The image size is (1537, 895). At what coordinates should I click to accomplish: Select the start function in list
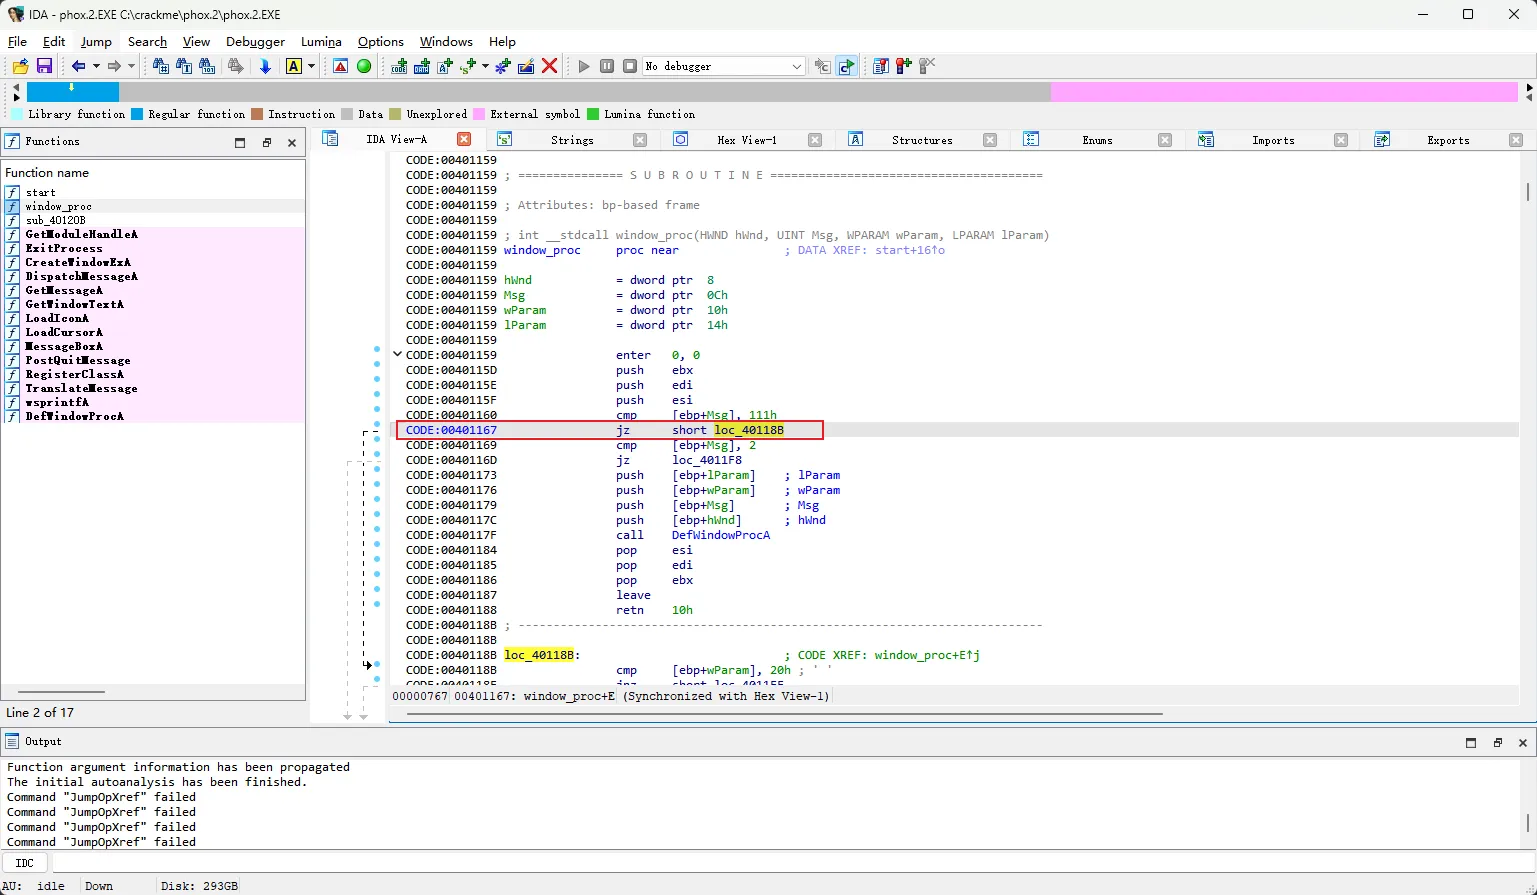click(41, 192)
